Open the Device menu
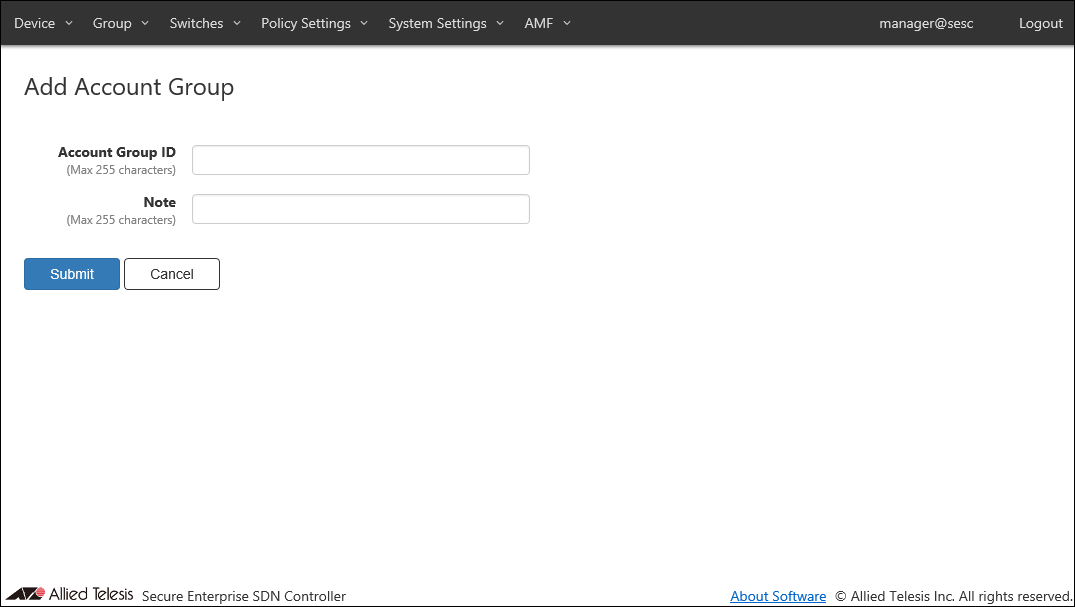Image resolution: width=1075 pixels, height=607 pixels. point(35,23)
